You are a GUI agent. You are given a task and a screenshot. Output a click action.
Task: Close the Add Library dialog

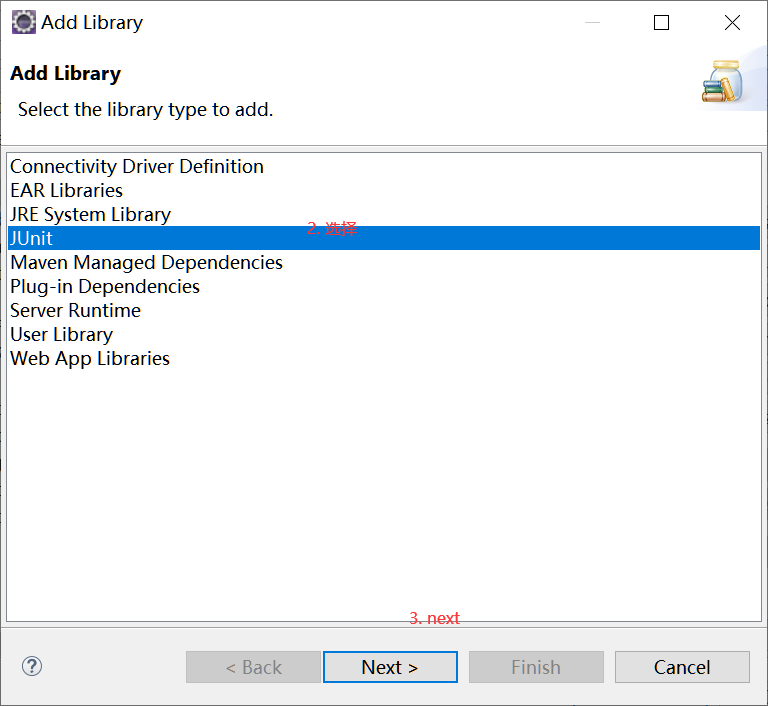click(732, 22)
